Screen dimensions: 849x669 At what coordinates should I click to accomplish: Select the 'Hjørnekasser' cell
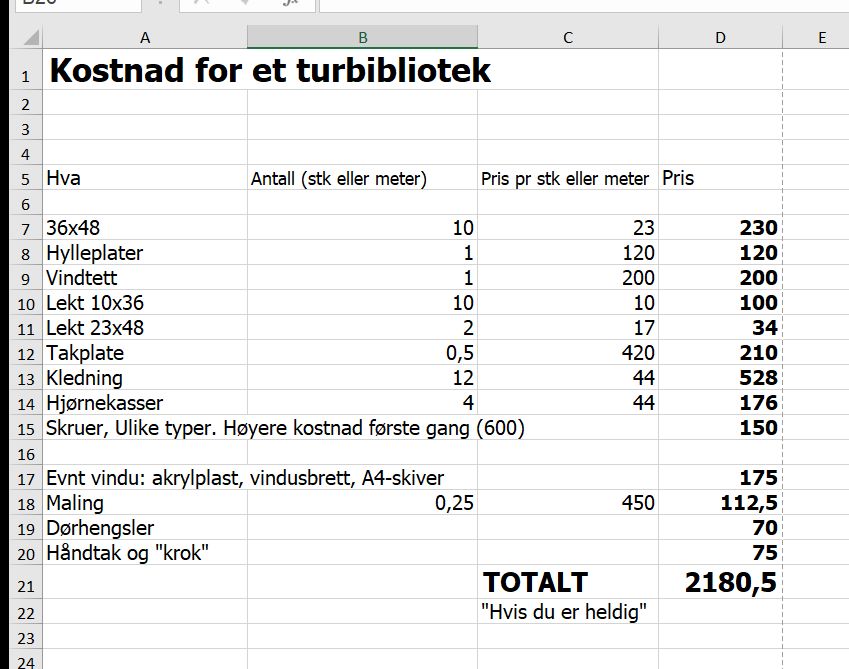[145, 403]
